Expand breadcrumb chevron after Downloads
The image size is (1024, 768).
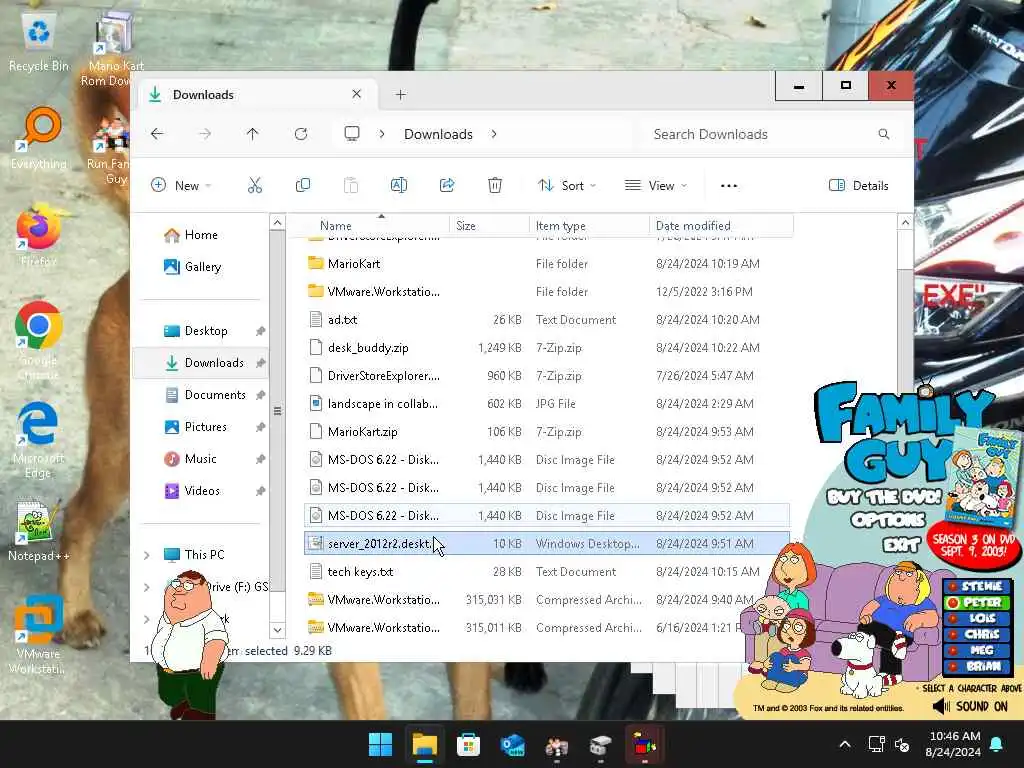click(494, 134)
